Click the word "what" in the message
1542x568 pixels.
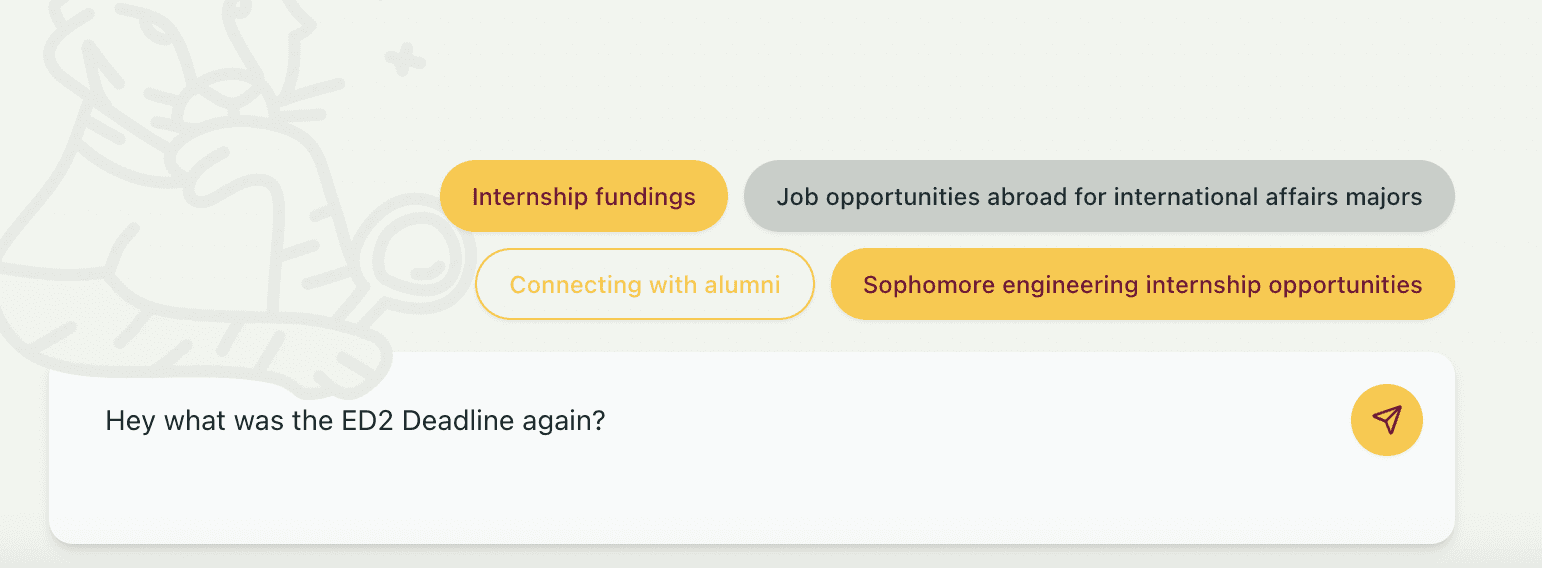tap(196, 421)
